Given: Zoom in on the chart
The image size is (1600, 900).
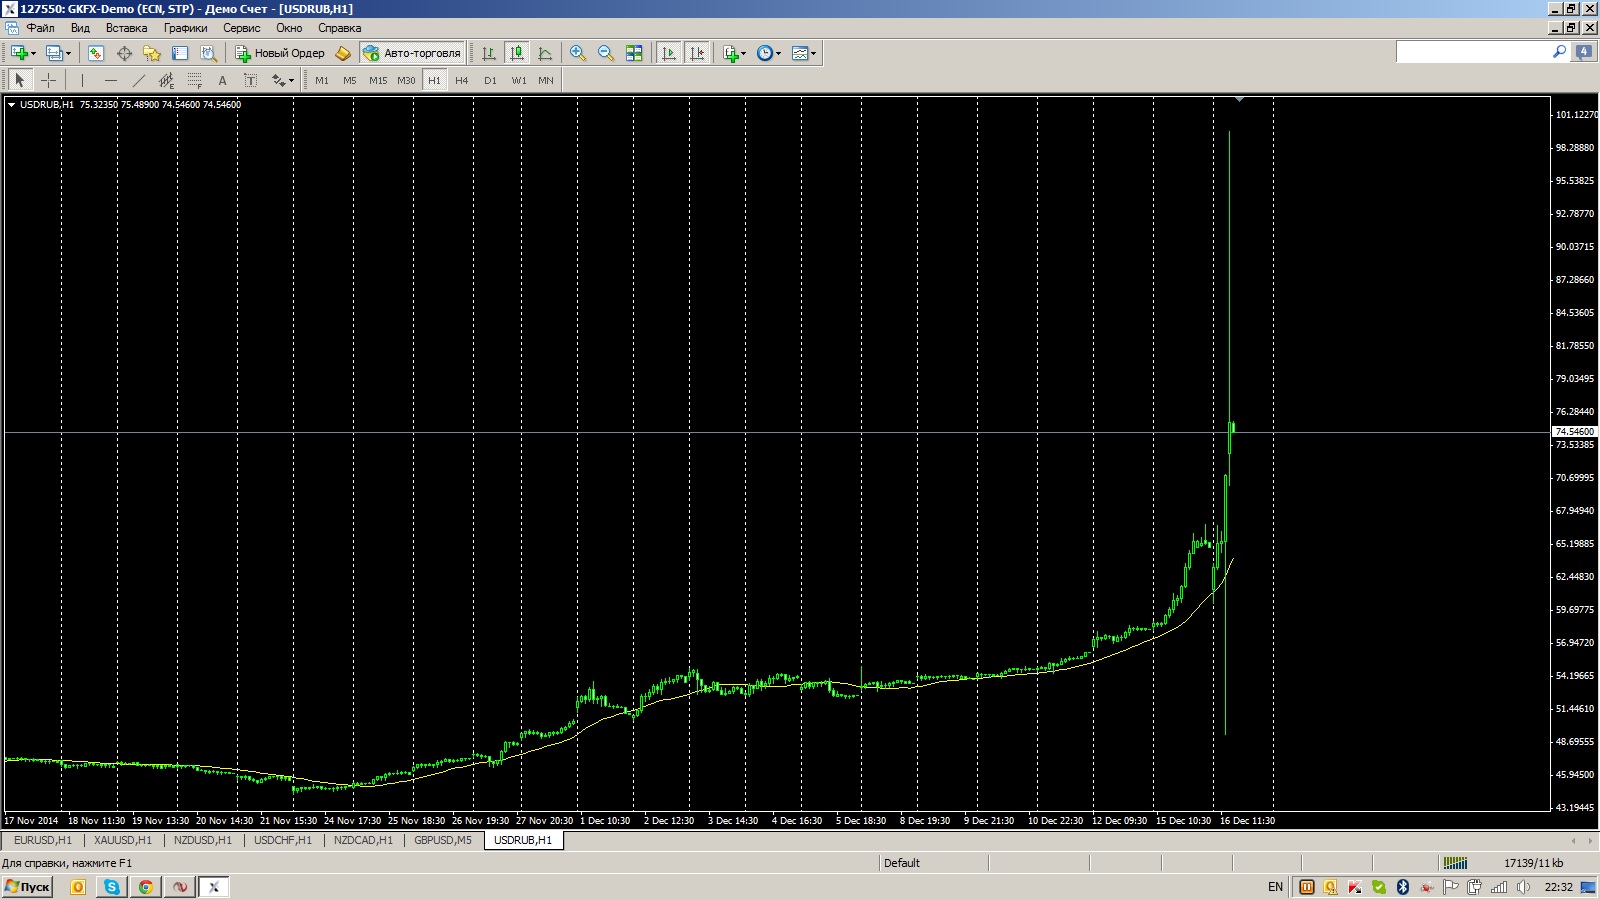Looking at the screenshot, I should tap(578, 53).
